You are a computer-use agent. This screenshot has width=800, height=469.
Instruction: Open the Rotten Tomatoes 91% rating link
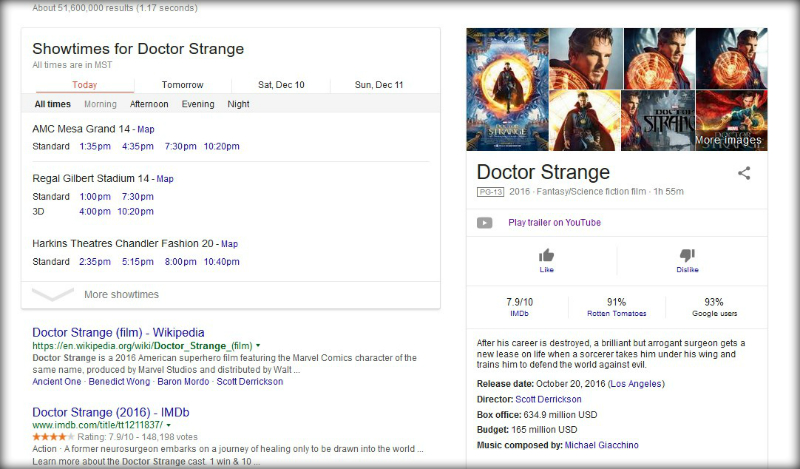(616, 307)
